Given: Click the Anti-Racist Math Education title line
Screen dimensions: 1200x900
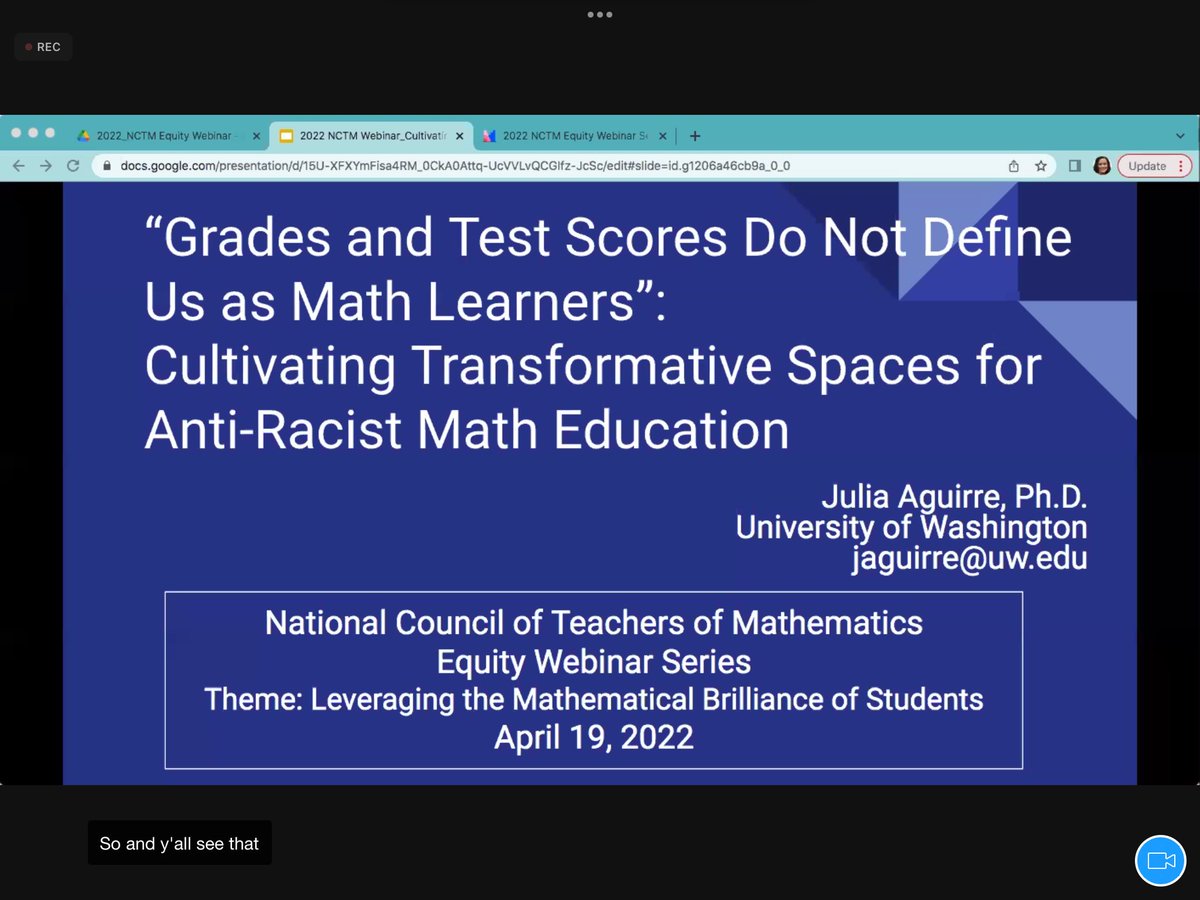Looking at the screenshot, I should (x=467, y=430).
